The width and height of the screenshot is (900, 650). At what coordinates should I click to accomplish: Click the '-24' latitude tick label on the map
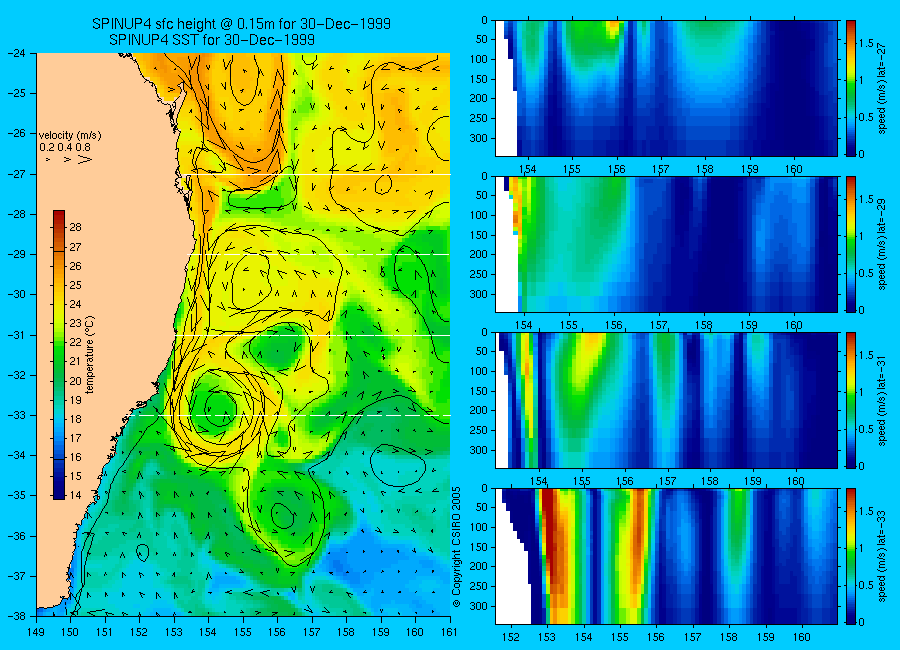click(17, 53)
